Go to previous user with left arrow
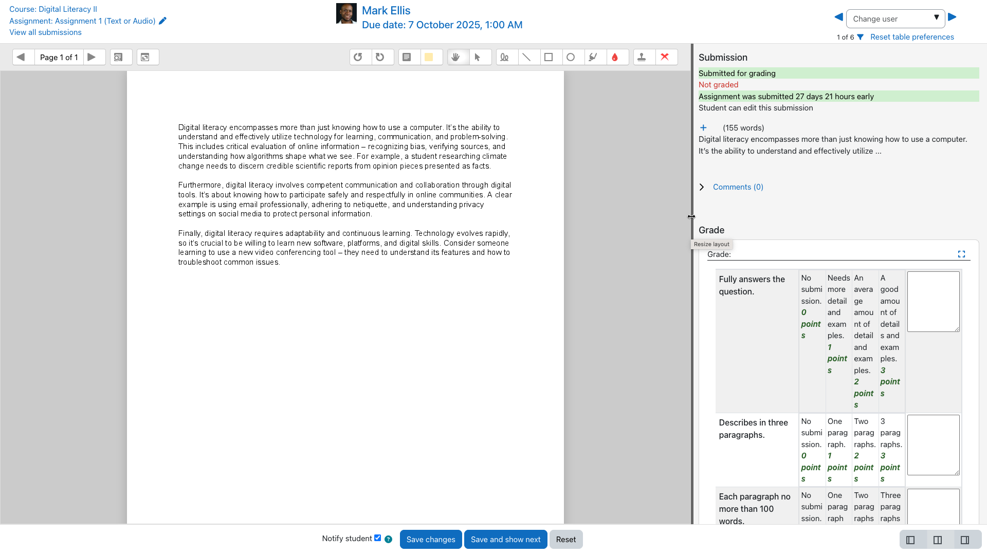The image size is (987, 555). coord(838,18)
